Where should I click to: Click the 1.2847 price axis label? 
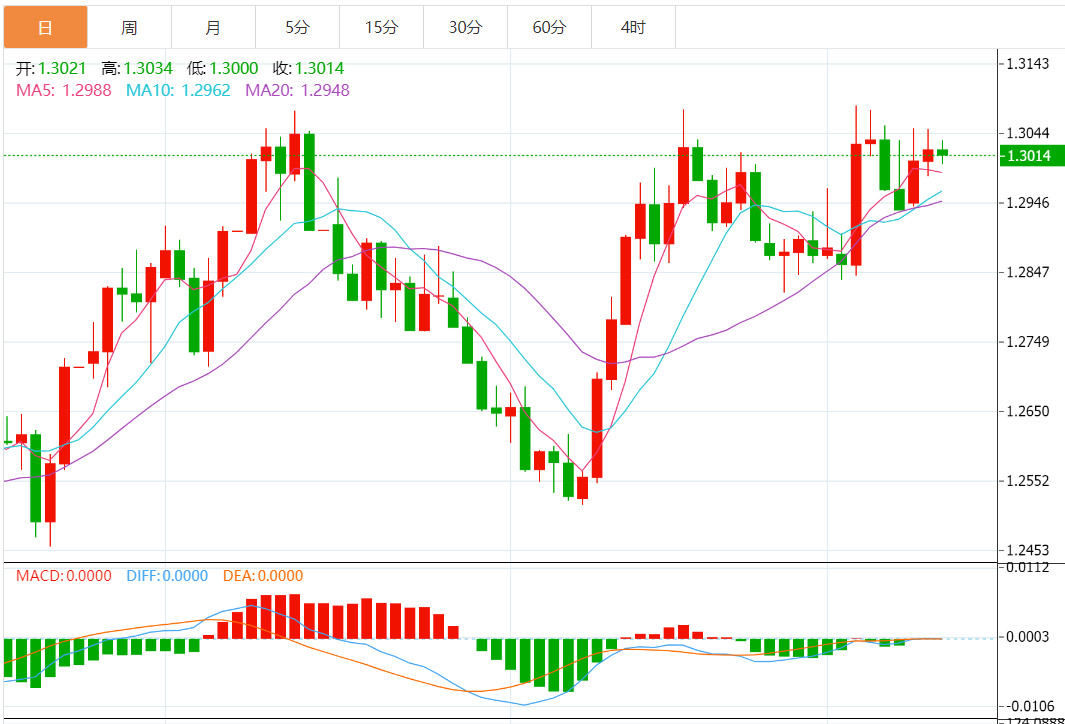coord(1027,272)
